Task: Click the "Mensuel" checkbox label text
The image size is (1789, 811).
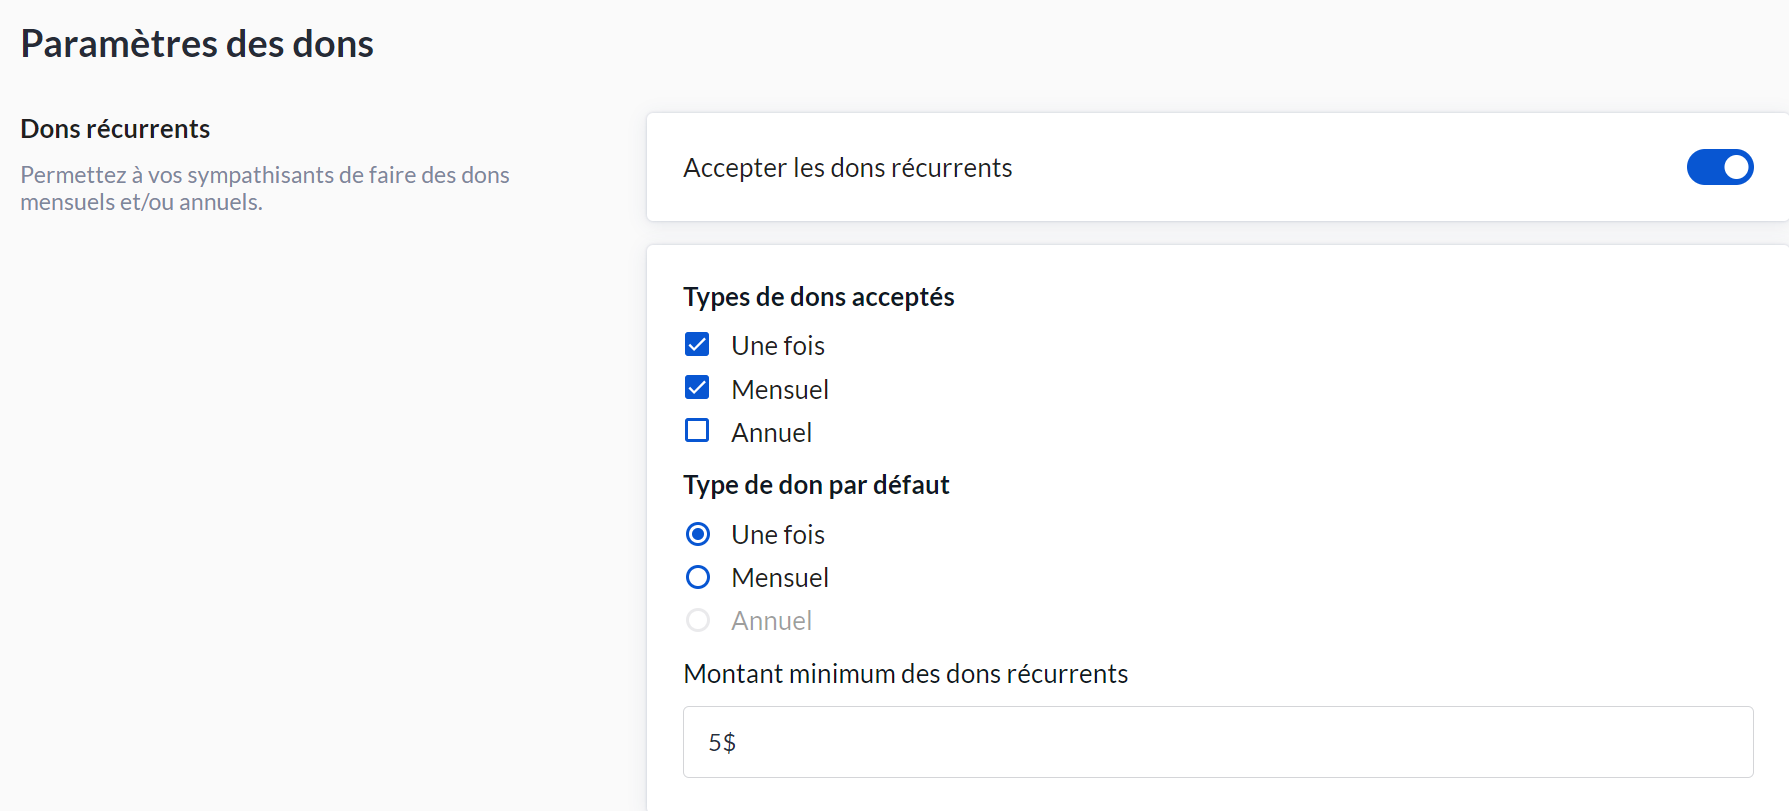Action: pyautogui.click(x=779, y=390)
